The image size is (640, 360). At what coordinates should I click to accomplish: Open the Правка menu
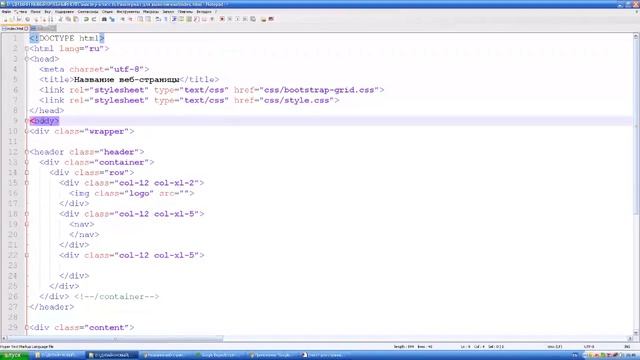click(x=20, y=12)
